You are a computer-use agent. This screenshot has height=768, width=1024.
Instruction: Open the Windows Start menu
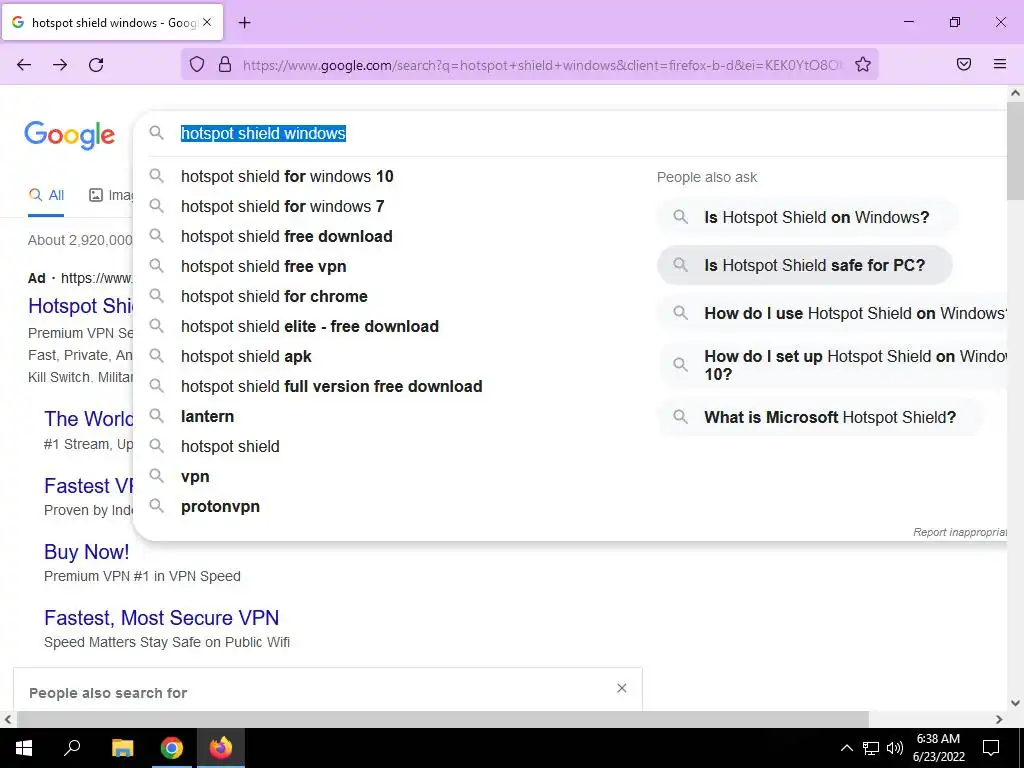pyautogui.click(x=24, y=748)
